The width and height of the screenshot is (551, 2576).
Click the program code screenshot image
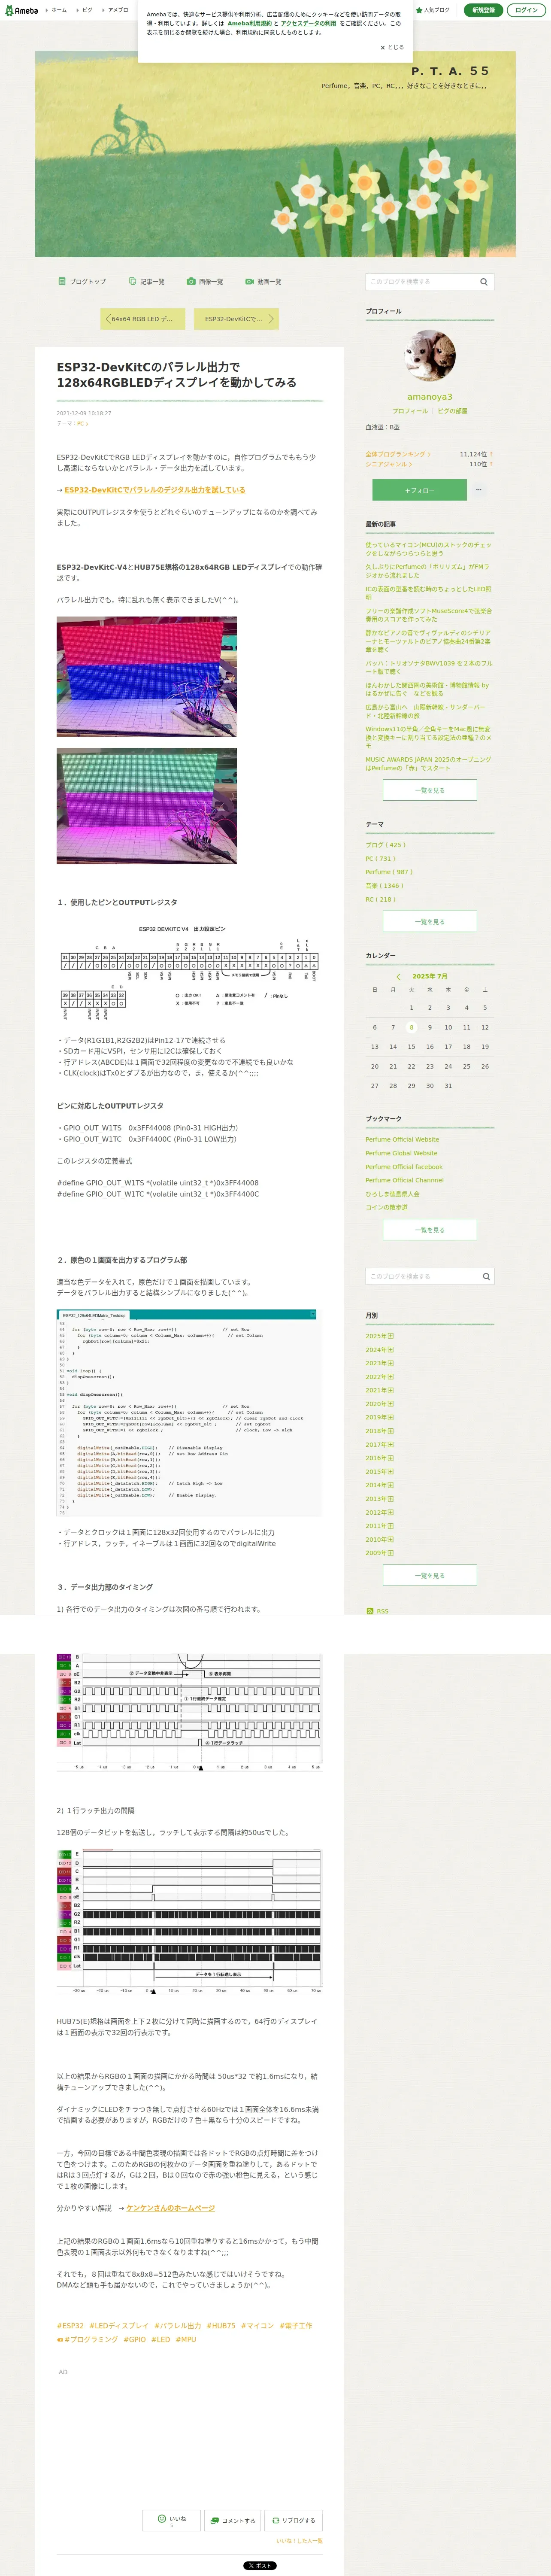pos(189,1413)
